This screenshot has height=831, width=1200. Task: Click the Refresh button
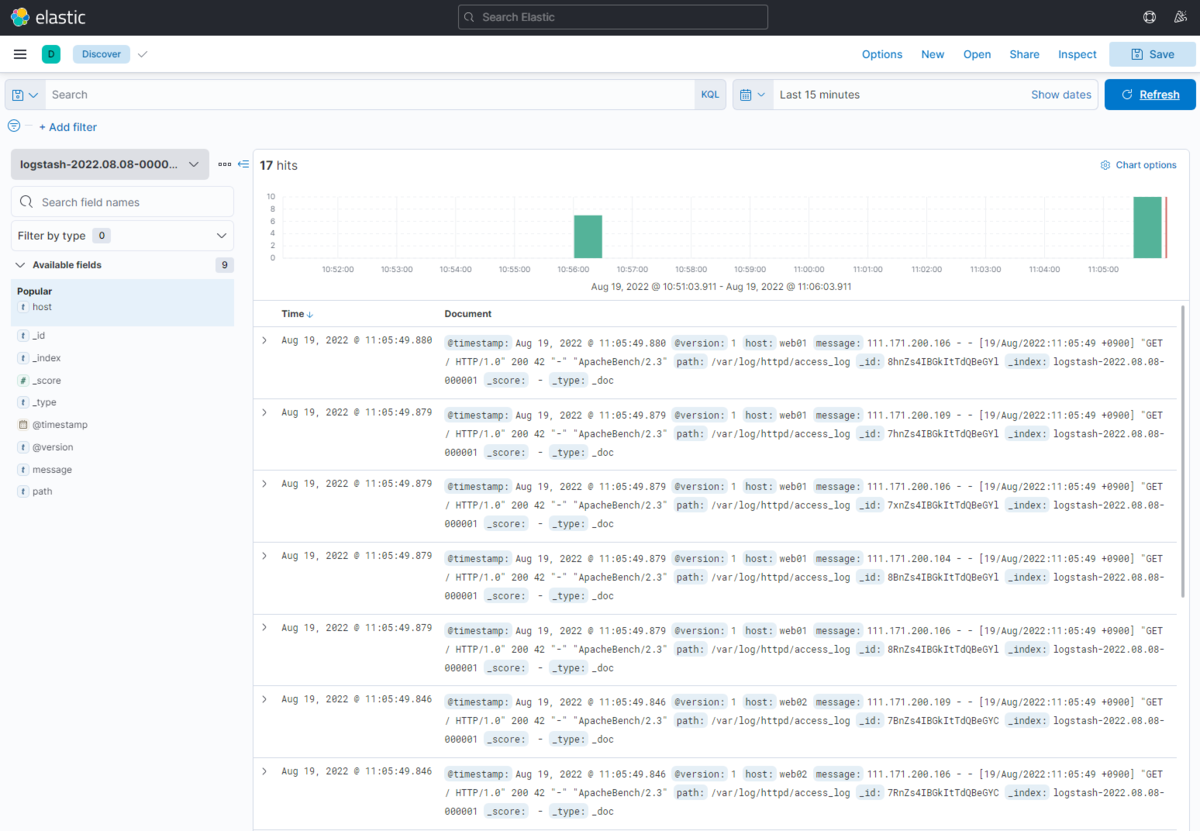[x=1150, y=94]
